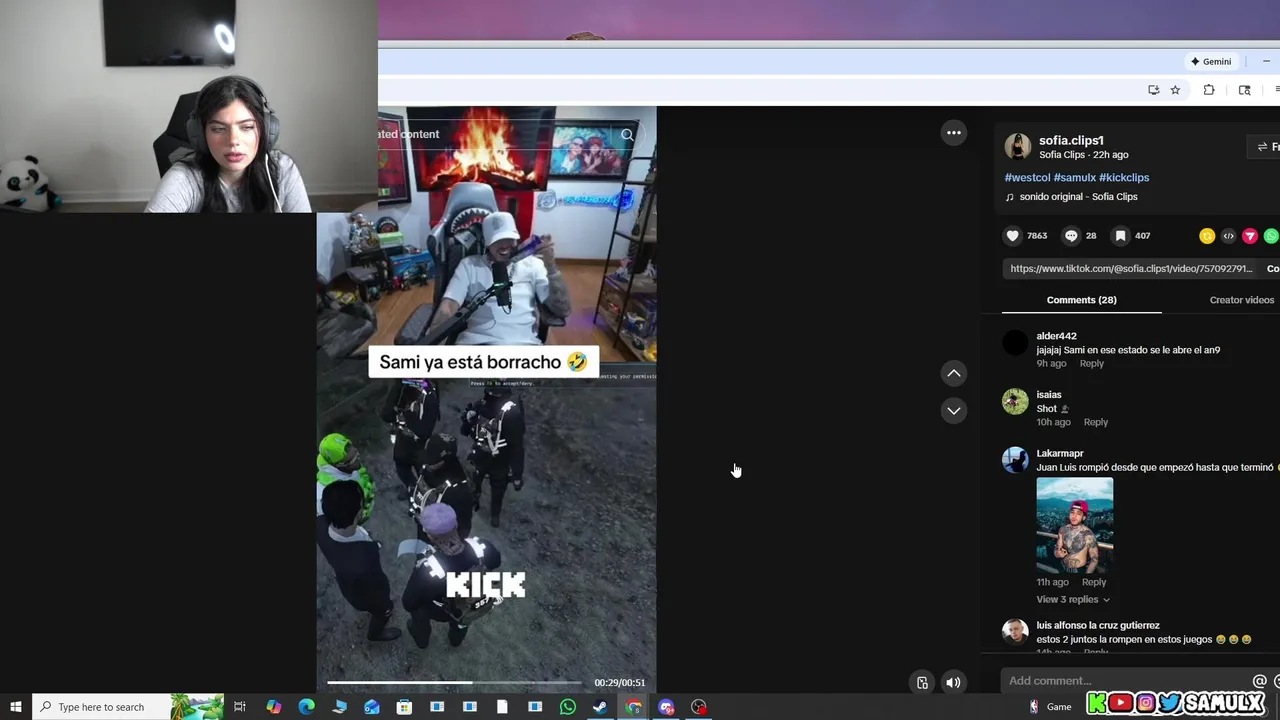
Task: Click the #westcol hashtag
Action: click(1027, 178)
